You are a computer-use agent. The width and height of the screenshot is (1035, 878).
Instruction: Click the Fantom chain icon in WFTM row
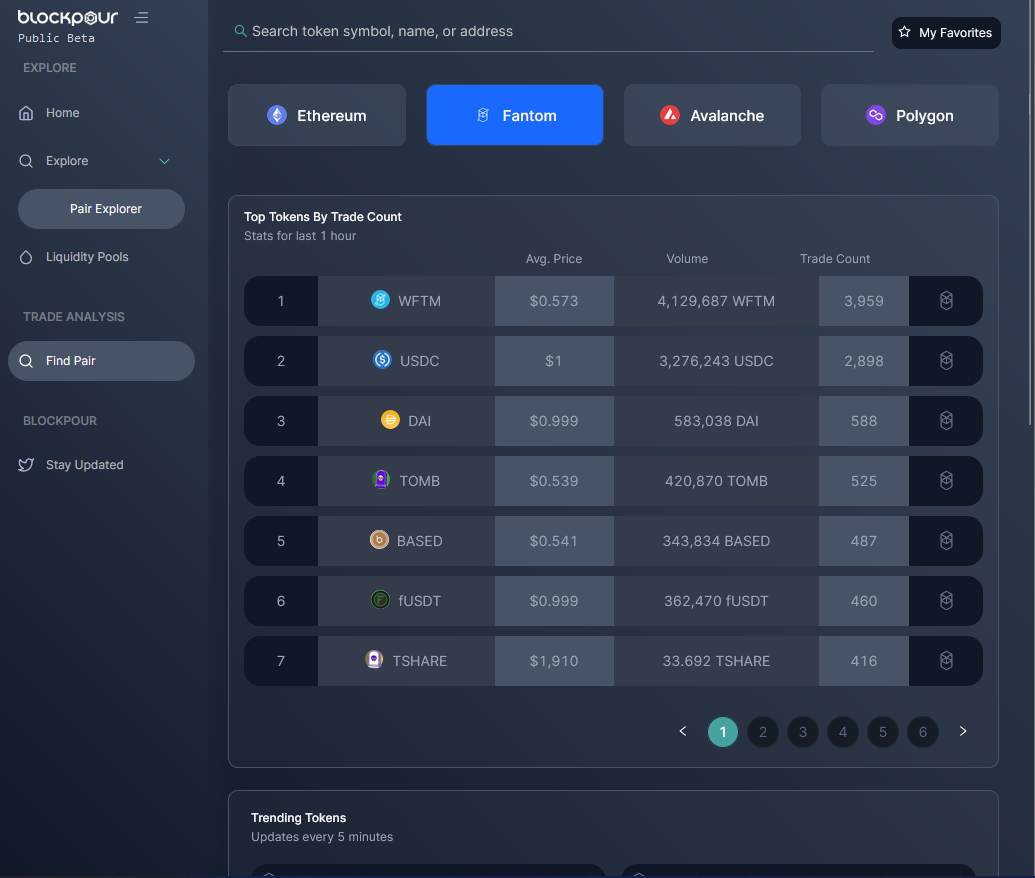click(946, 301)
